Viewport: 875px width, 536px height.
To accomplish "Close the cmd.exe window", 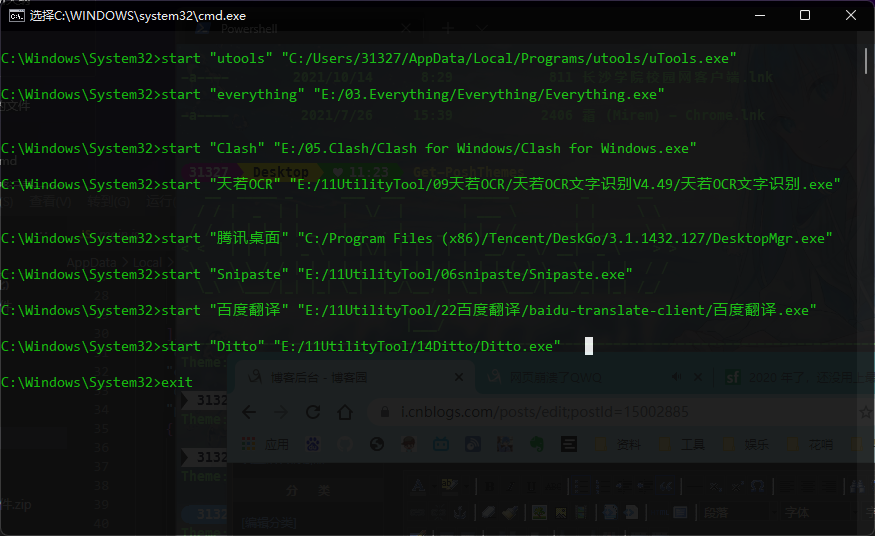I will 850,16.
